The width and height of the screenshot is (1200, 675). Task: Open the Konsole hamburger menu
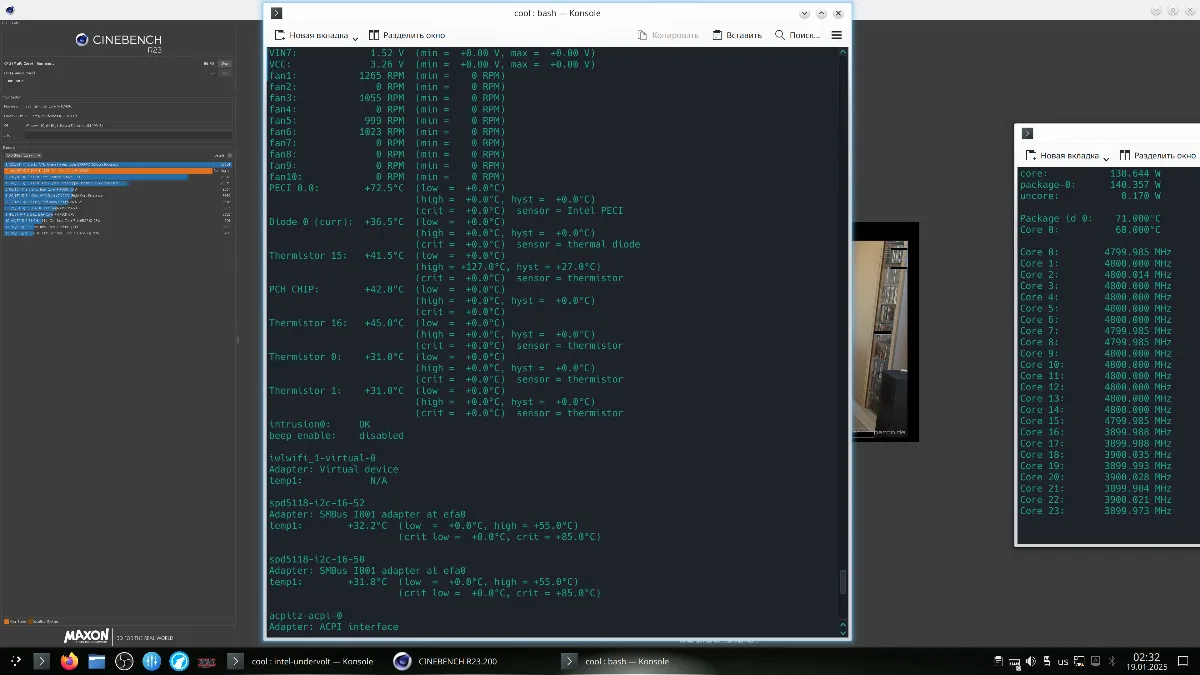pyautogui.click(x=837, y=35)
